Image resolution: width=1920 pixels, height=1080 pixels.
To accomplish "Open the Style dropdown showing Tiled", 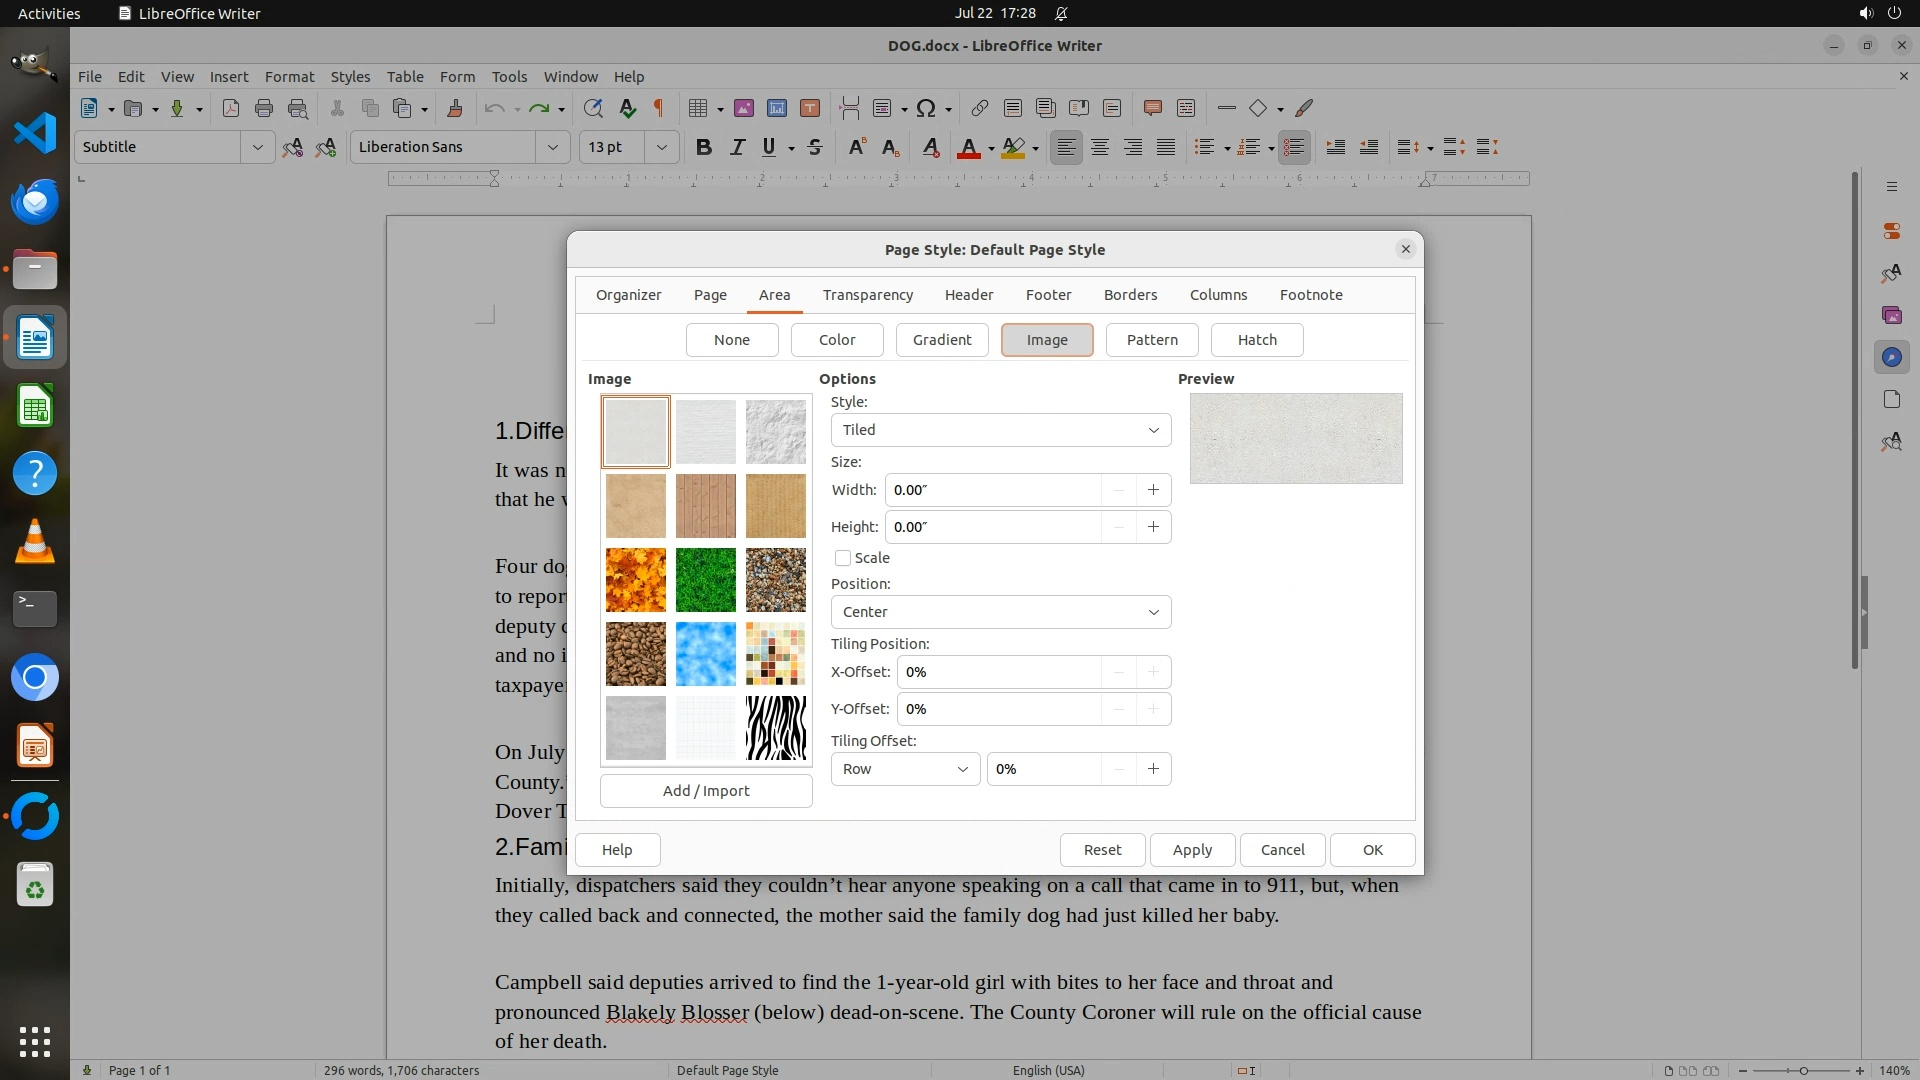I will coord(1000,430).
